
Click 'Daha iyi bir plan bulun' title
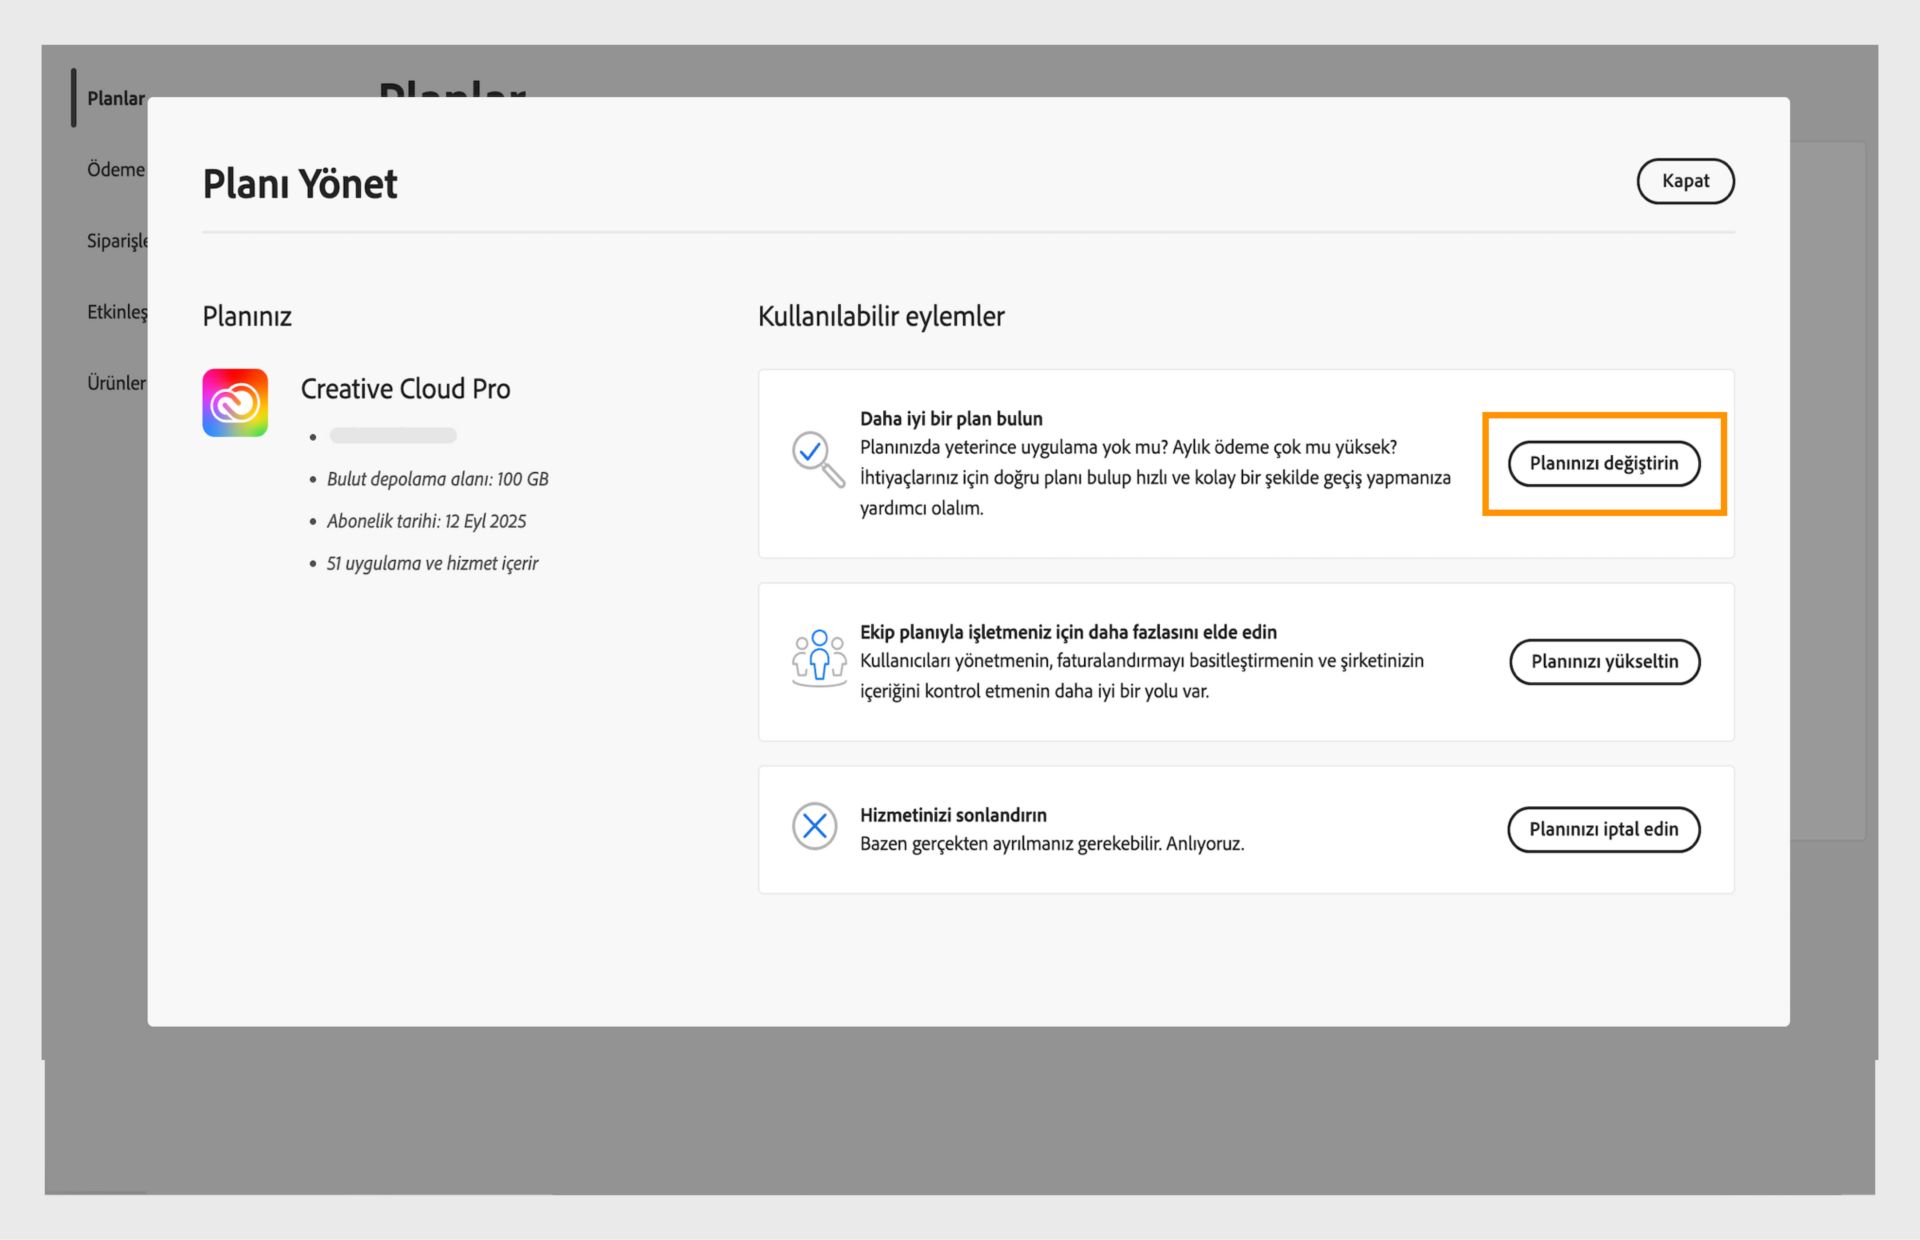(x=950, y=418)
